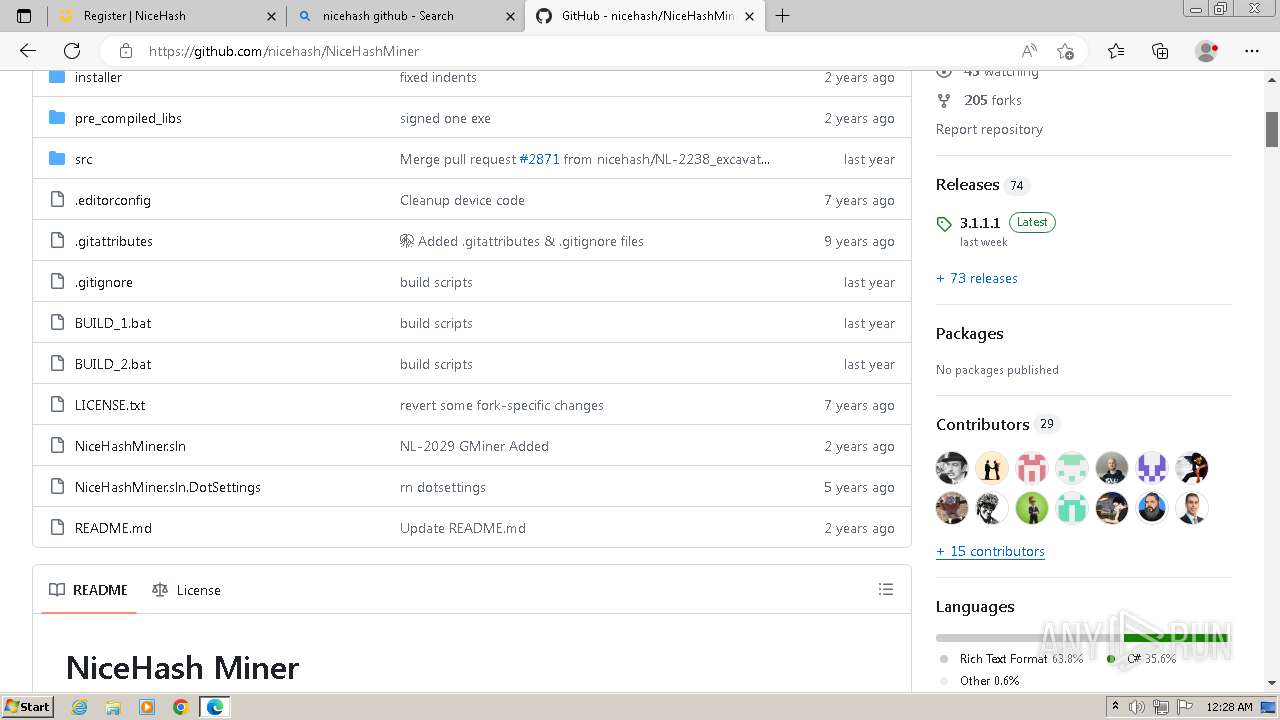Click browser Back arrow button
The width and height of the screenshot is (1280, 720).
[x=28, y=51]
